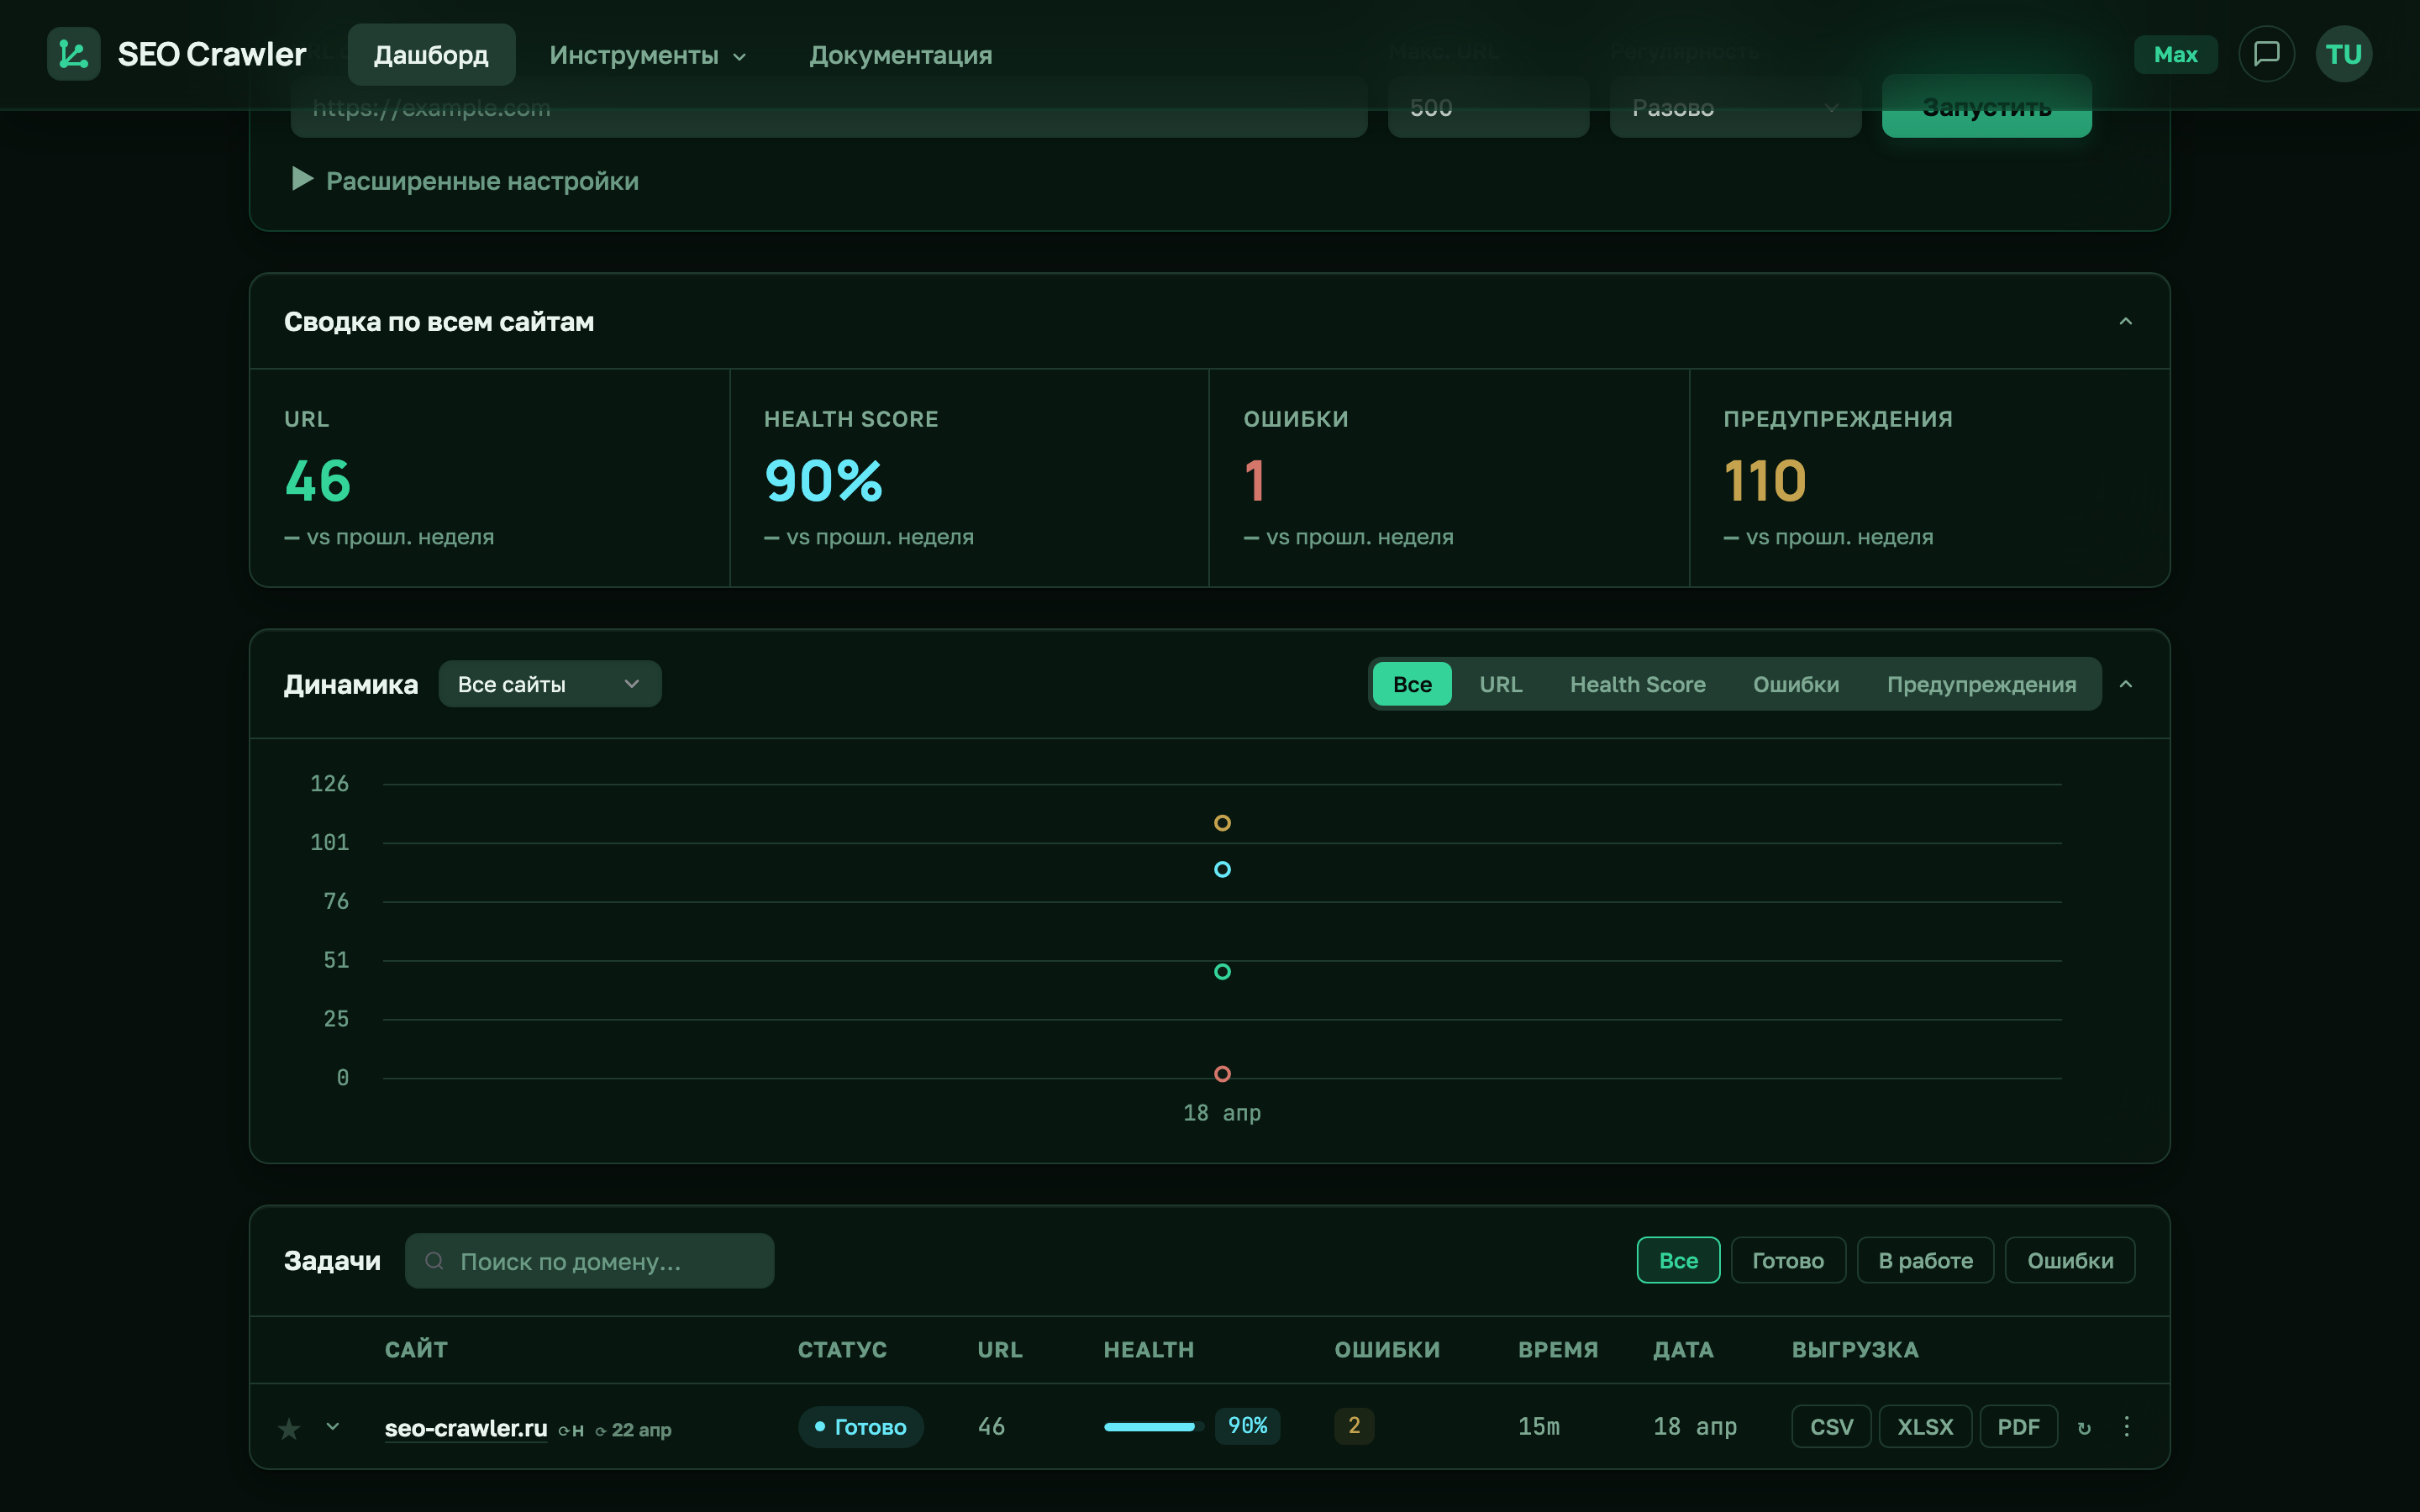The height and width of the screenshot is (1512, 2420).
Task: Click the 90% health badge in the task row
Action: 1247,1426
